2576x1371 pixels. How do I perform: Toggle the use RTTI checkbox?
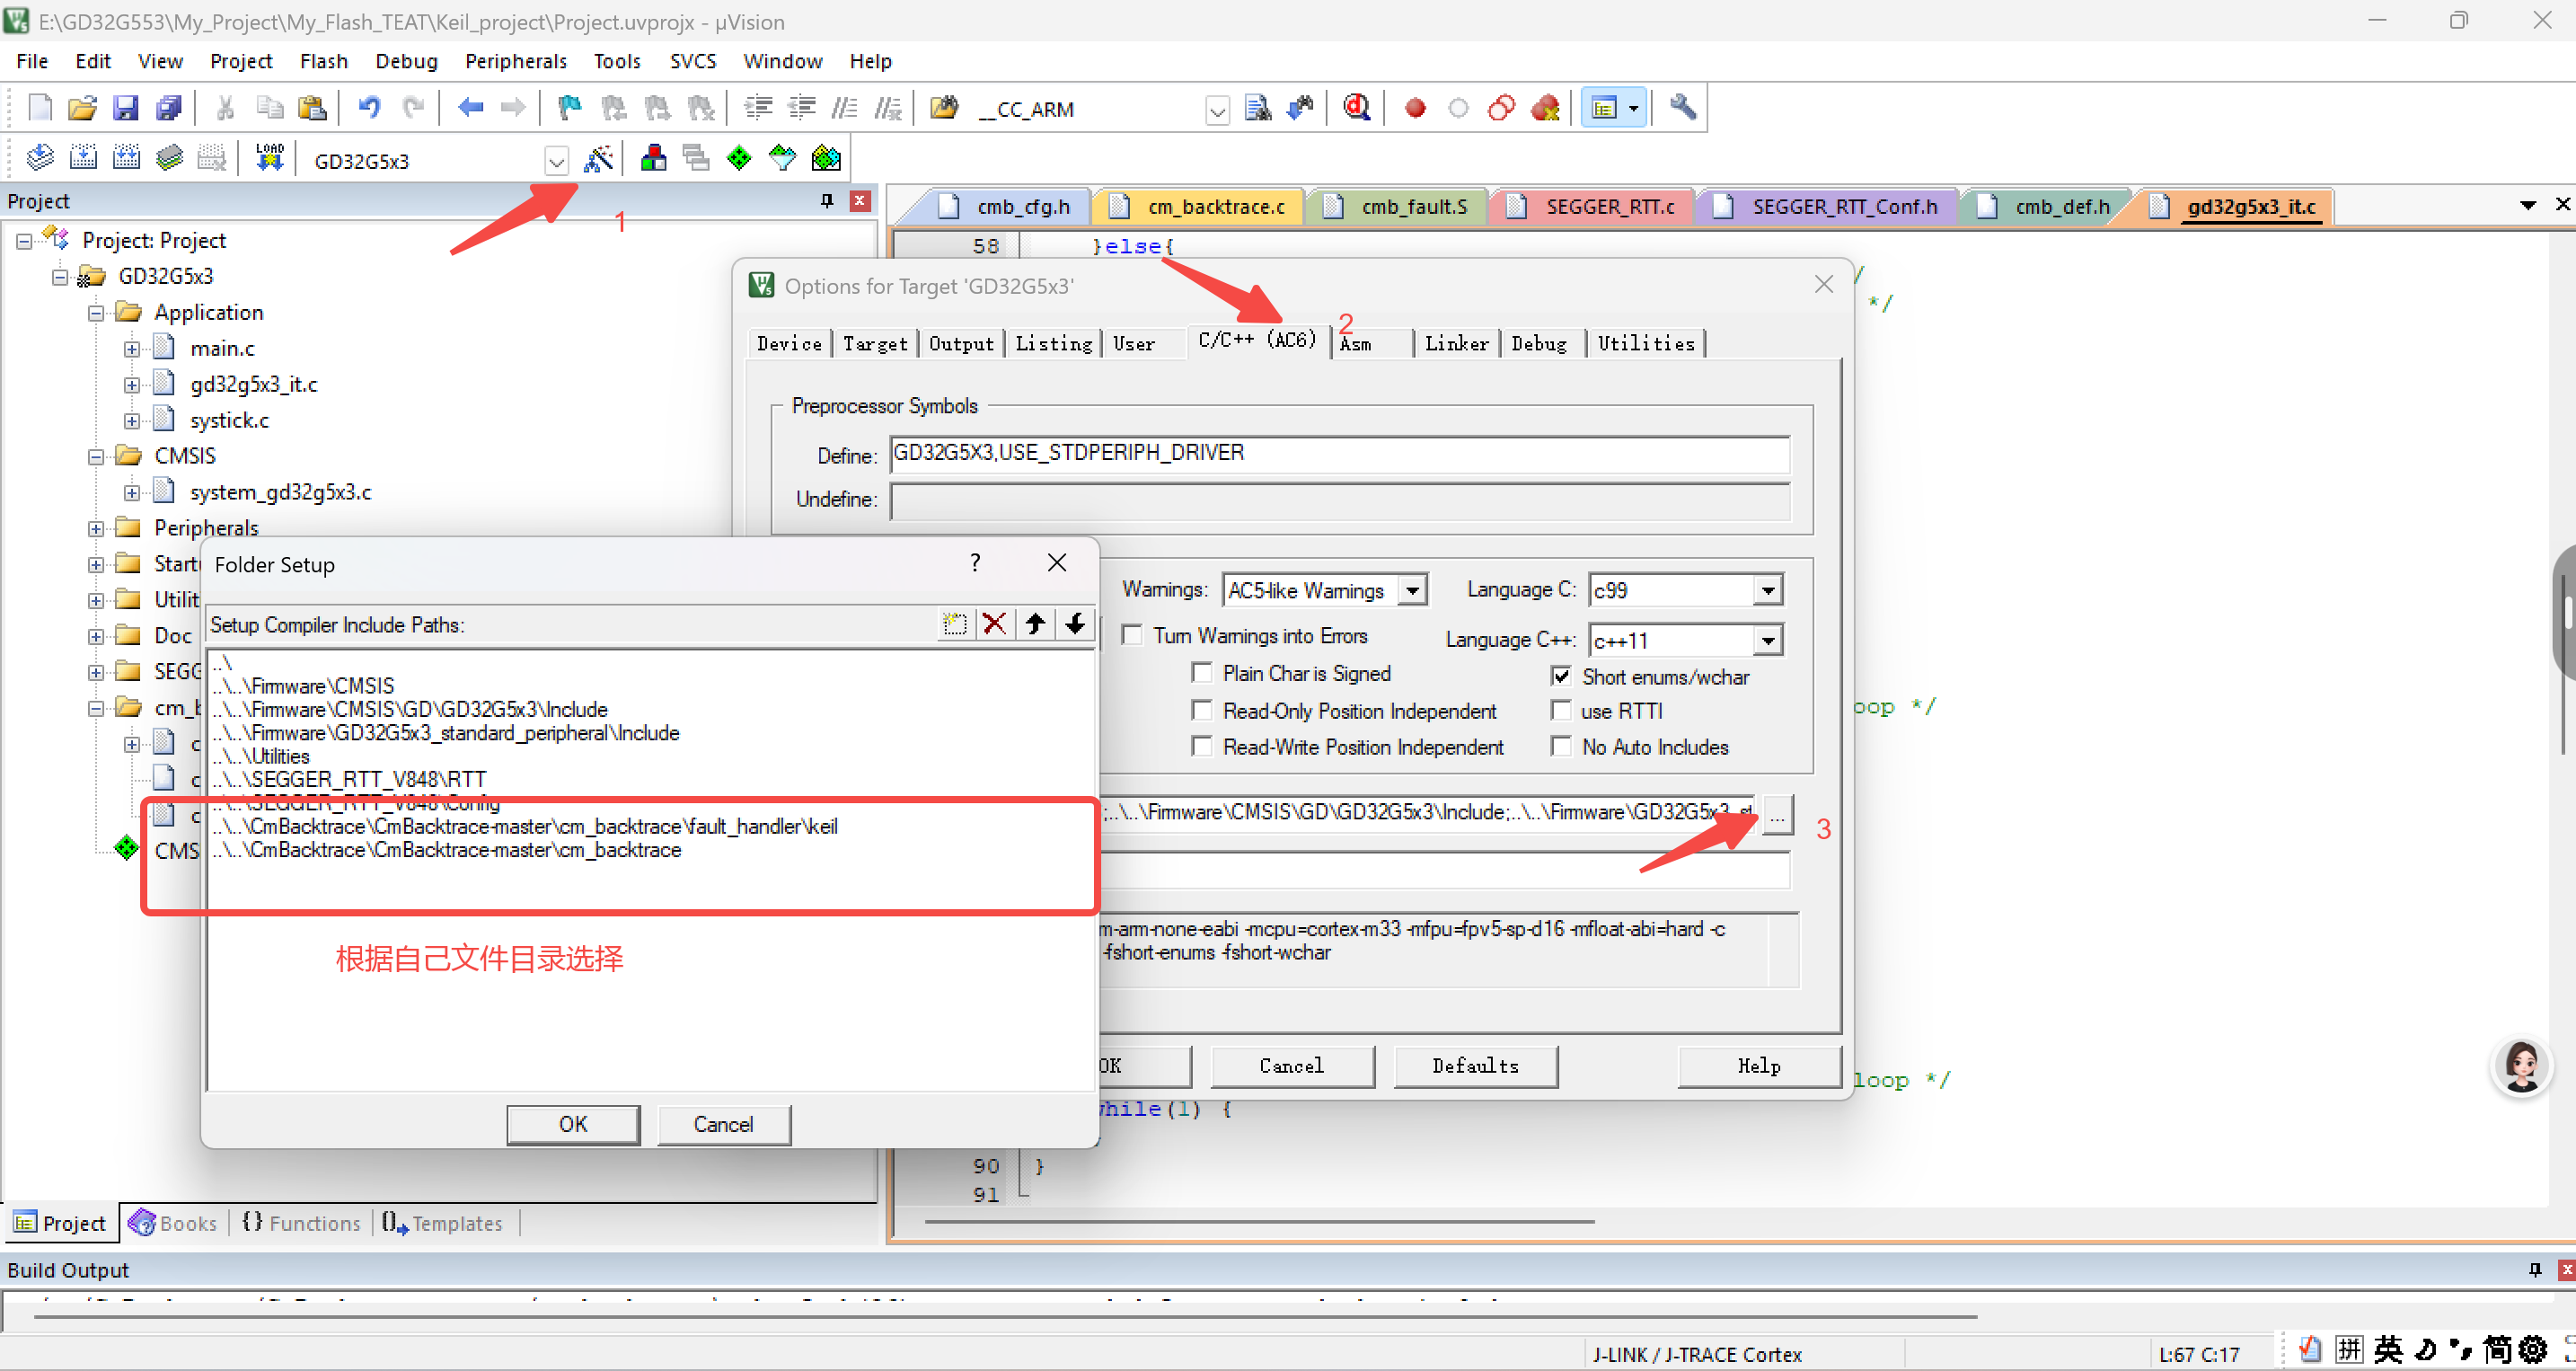pyautogui.click(x=1560, y=711)
